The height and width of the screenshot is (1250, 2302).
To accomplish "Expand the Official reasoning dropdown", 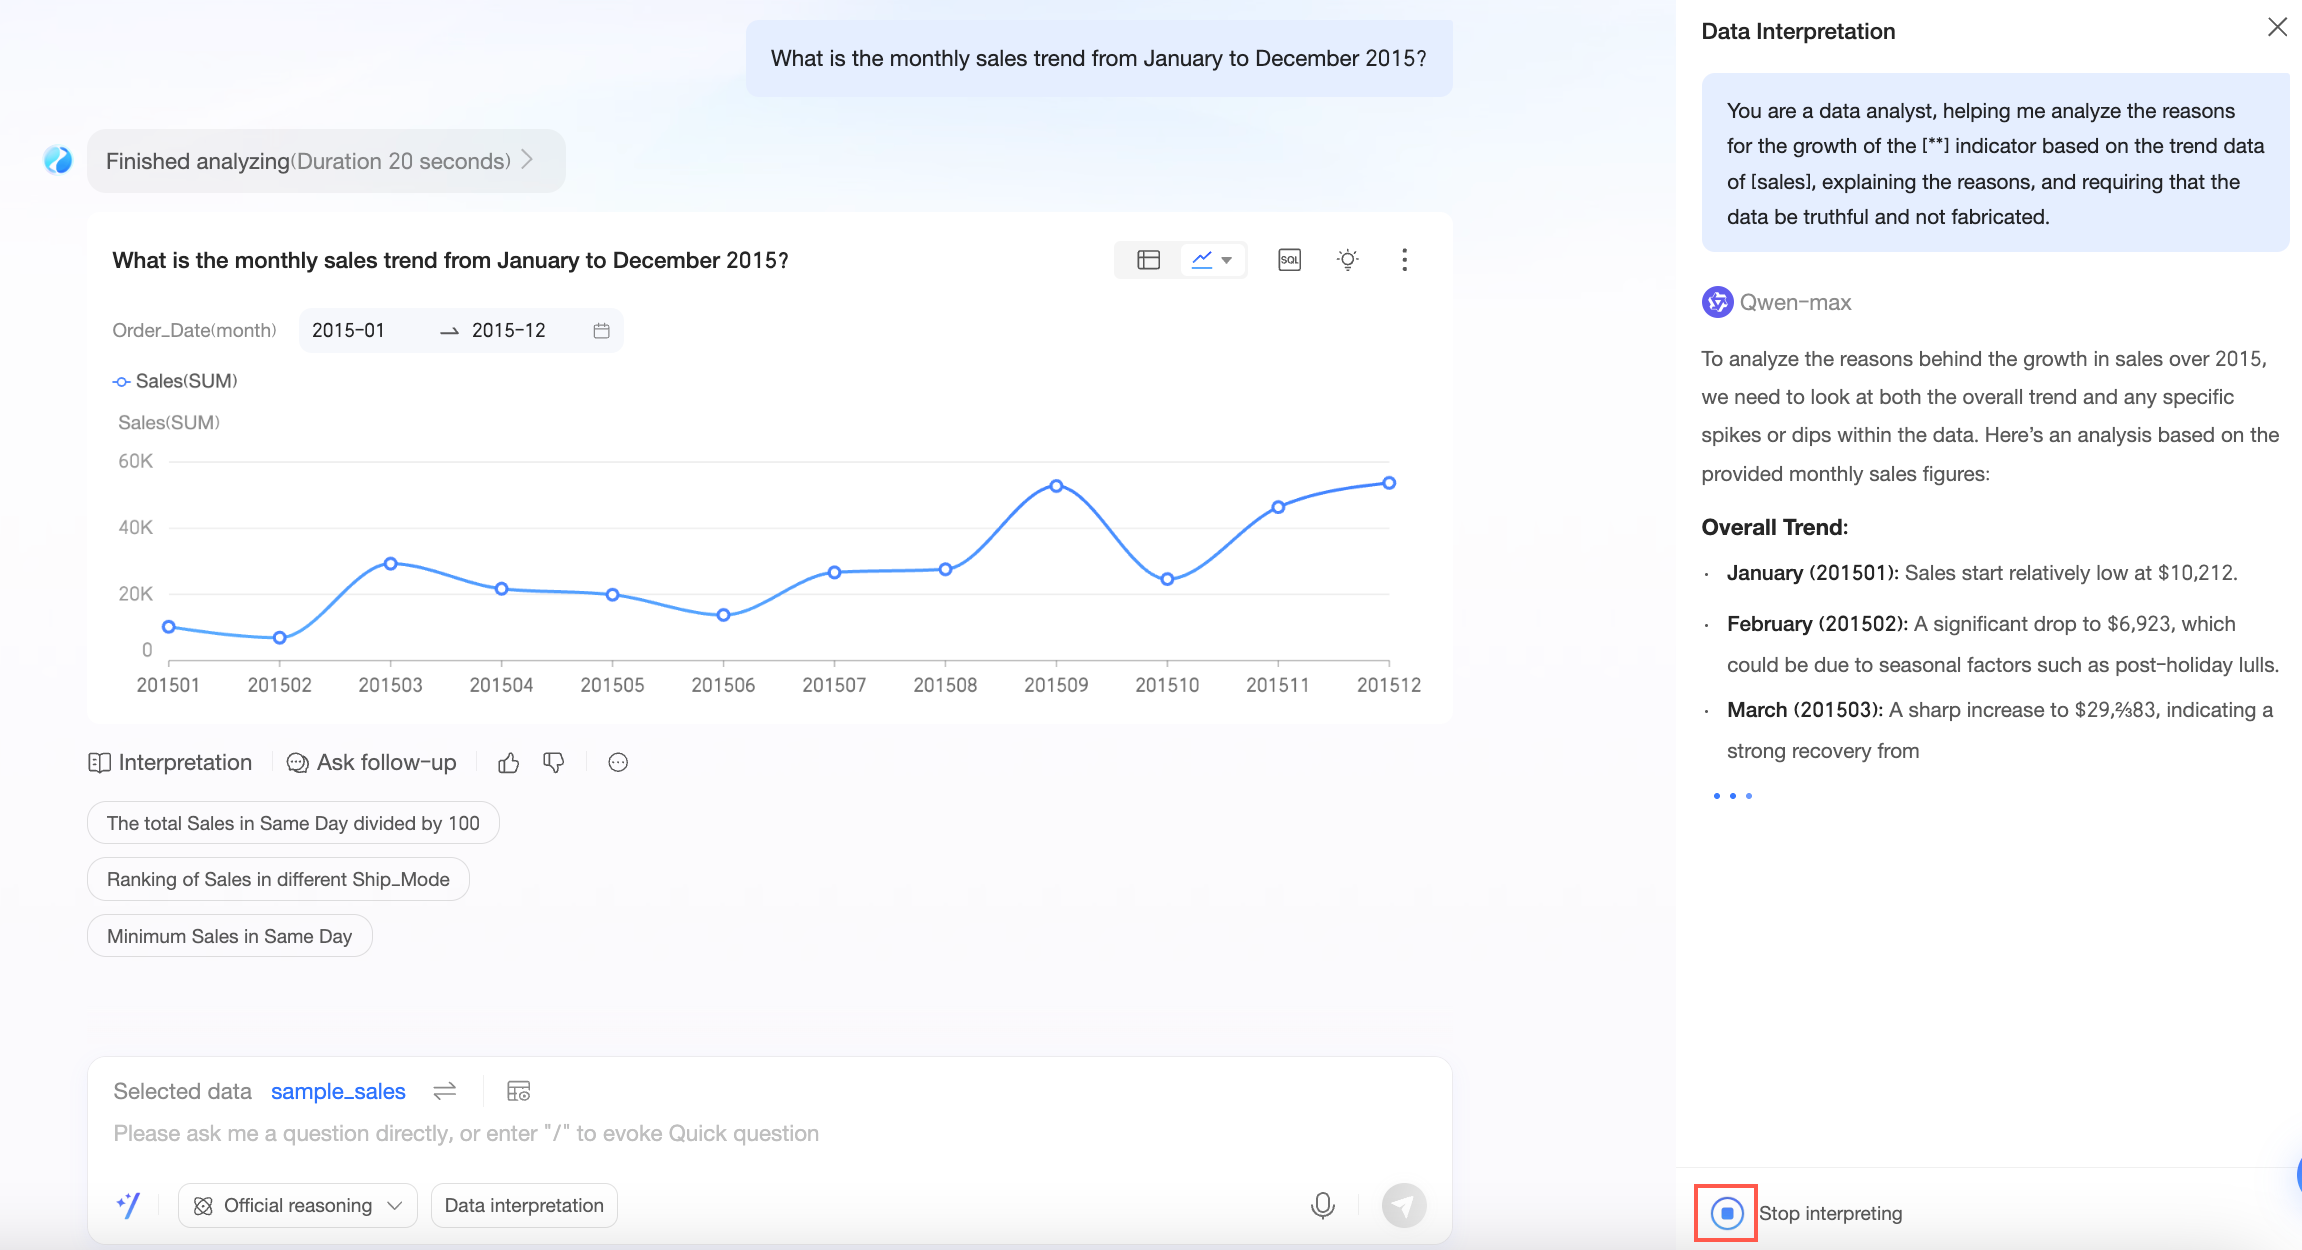I will (298, 1205).
